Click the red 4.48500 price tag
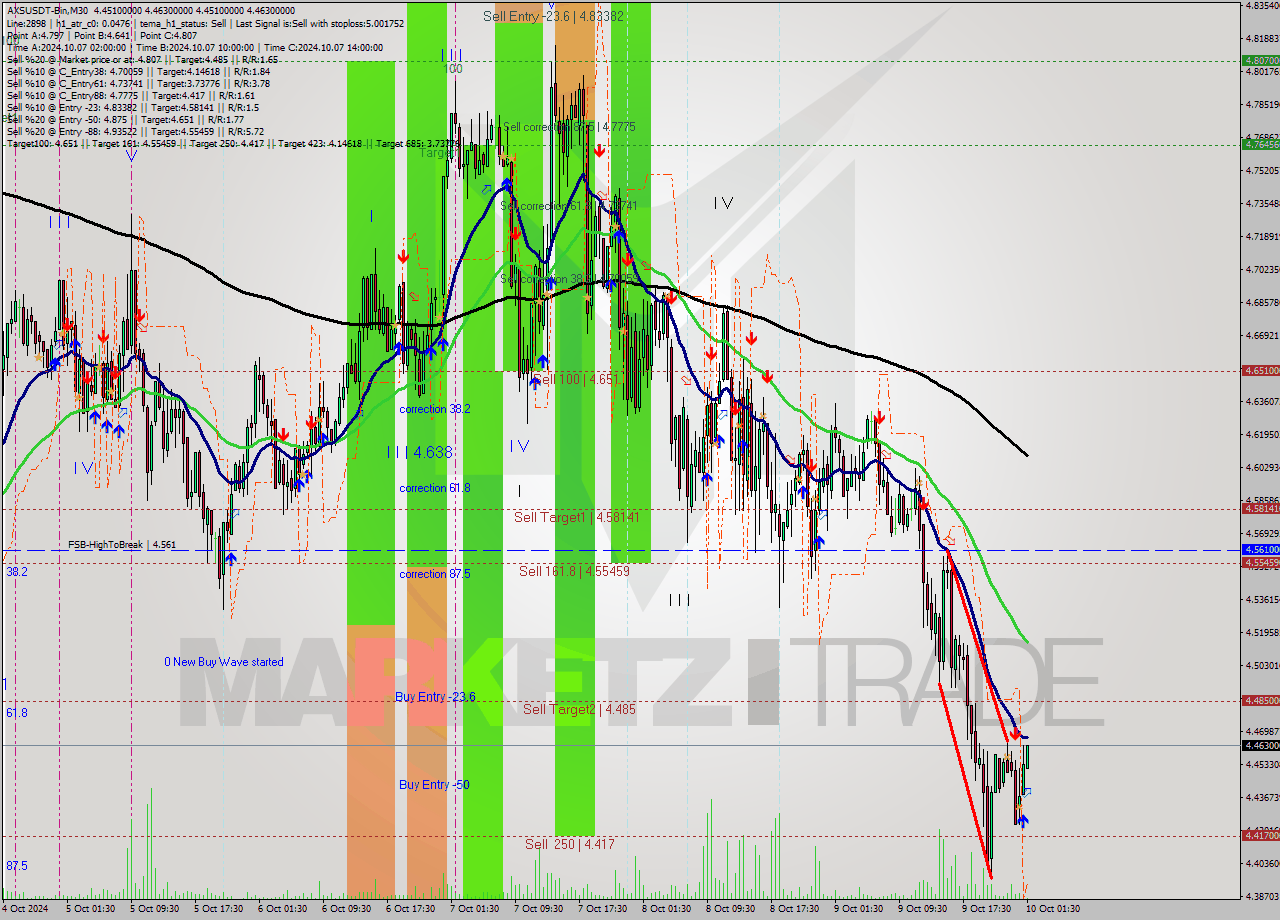Viewport: 1280px width, 920px height. coord(1260,700)
